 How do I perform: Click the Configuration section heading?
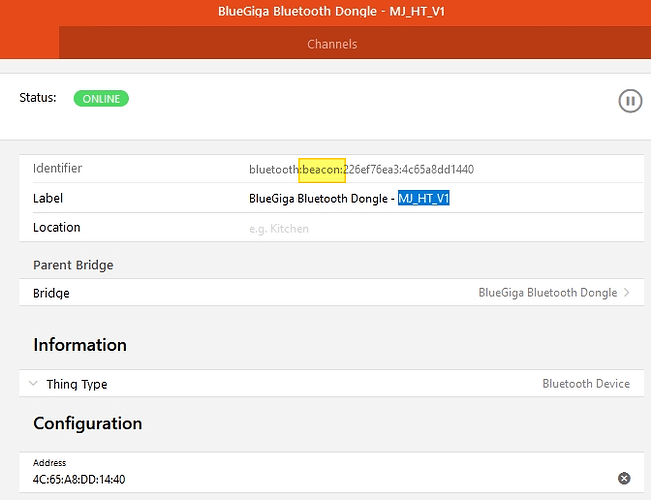(x=88, y=424)
